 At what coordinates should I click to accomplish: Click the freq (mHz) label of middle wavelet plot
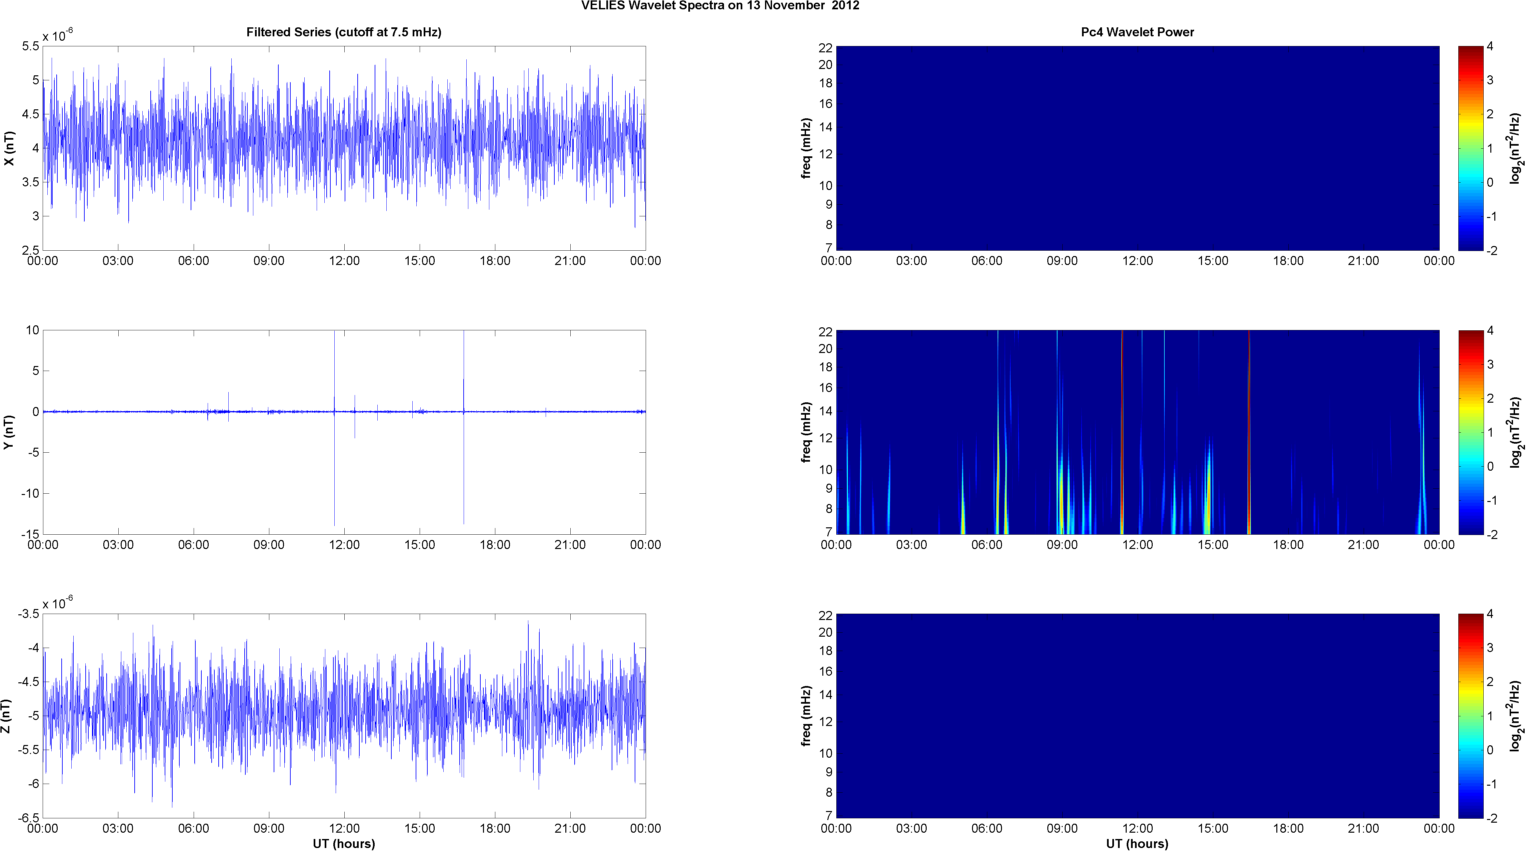(806, 432)
